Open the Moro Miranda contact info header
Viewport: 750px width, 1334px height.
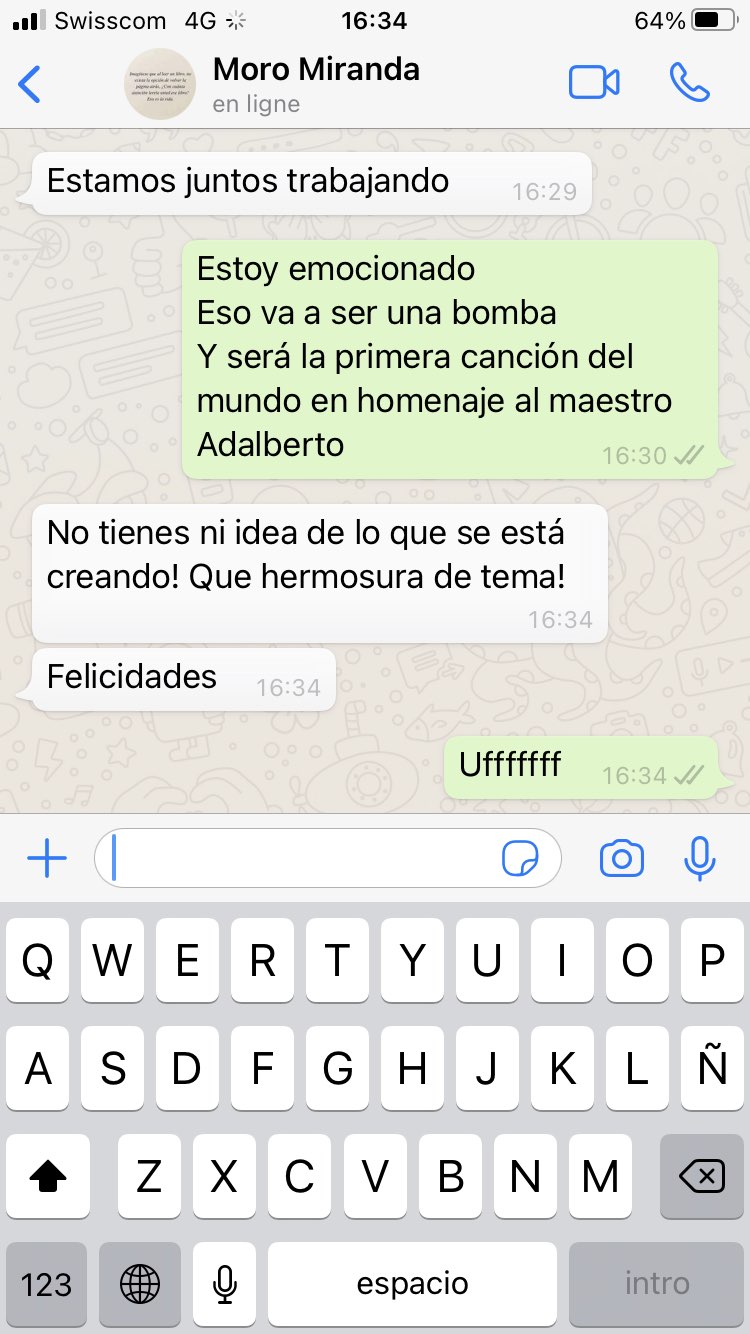point(316,84)
